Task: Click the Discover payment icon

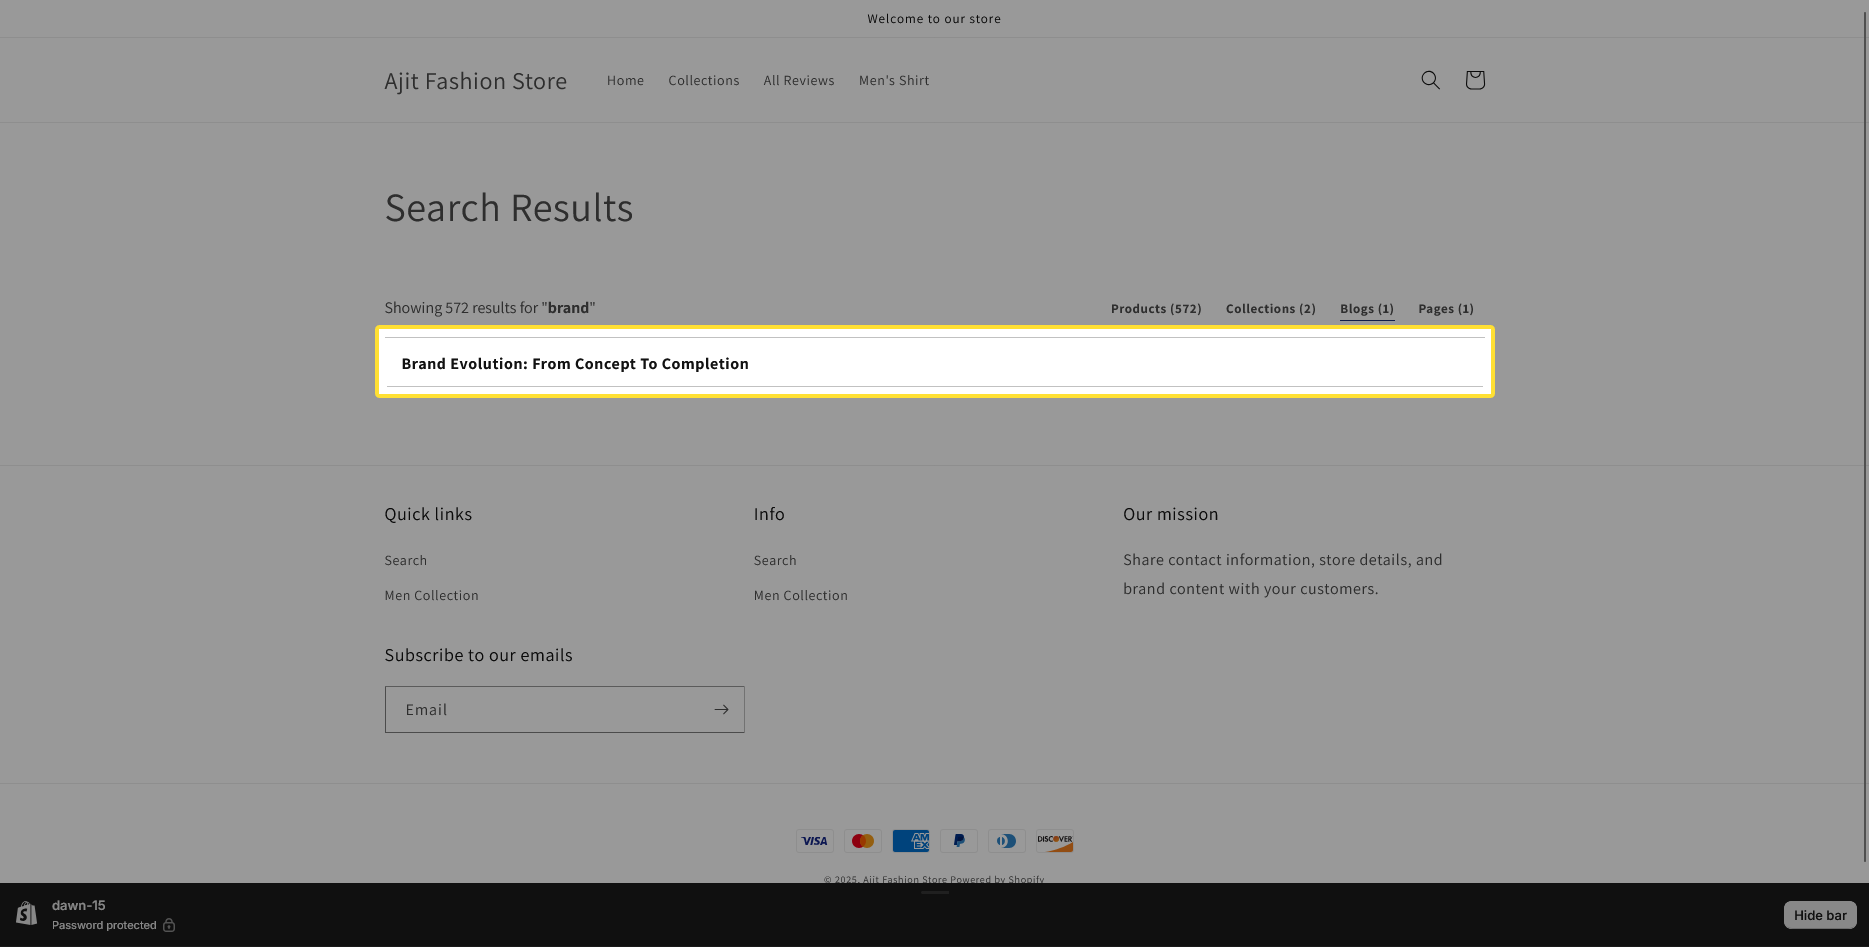Action: click(1054, 841)
